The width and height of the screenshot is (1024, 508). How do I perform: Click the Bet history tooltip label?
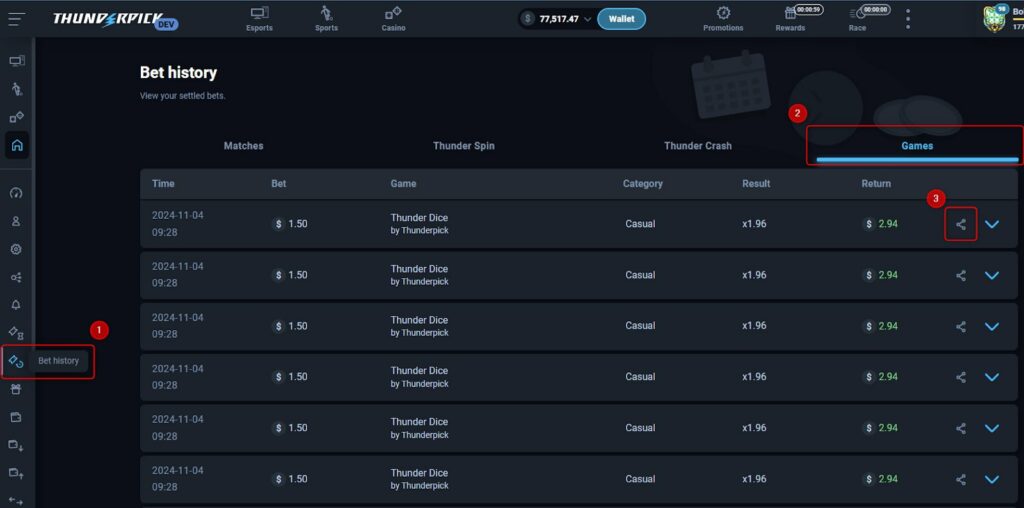tap(58, 361)
